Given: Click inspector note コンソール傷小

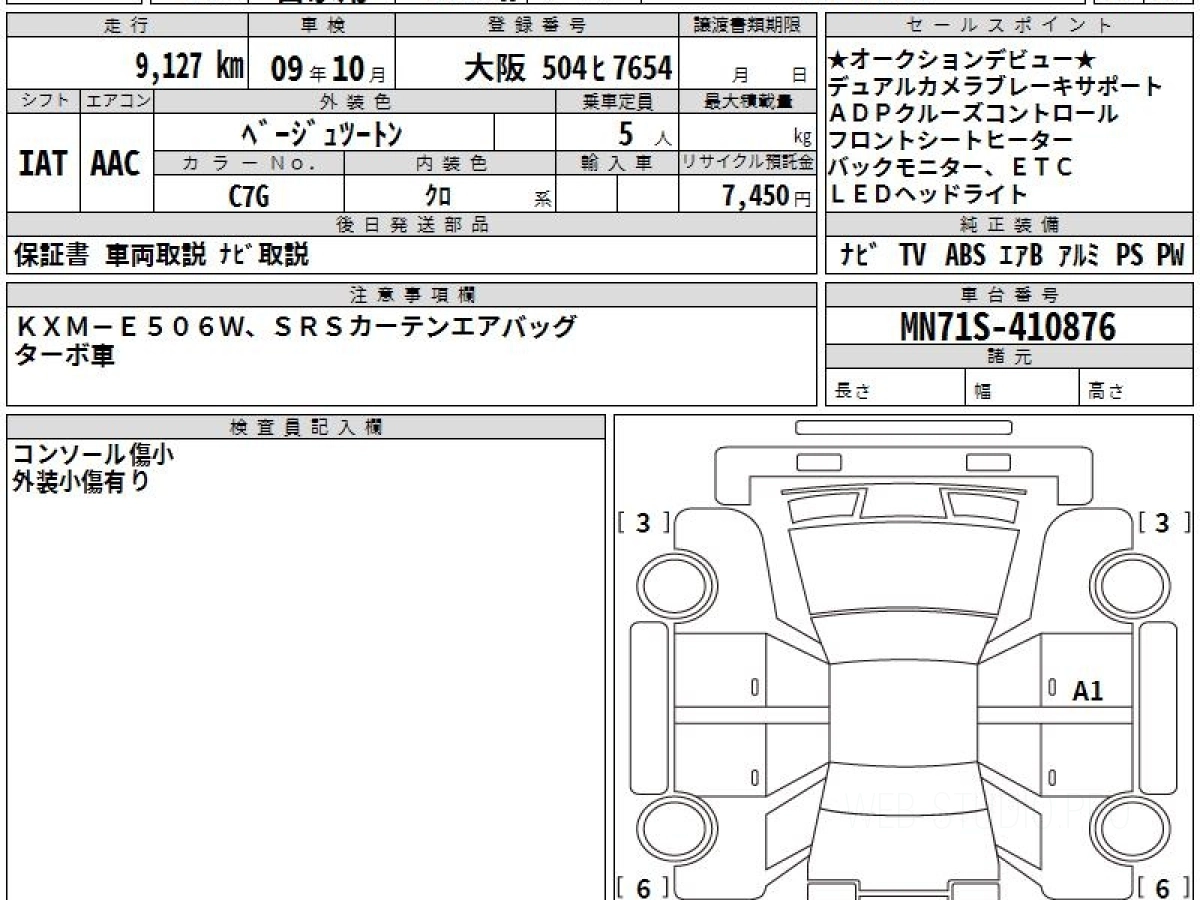Looking at the screenshot, I should tap(94, 454).
